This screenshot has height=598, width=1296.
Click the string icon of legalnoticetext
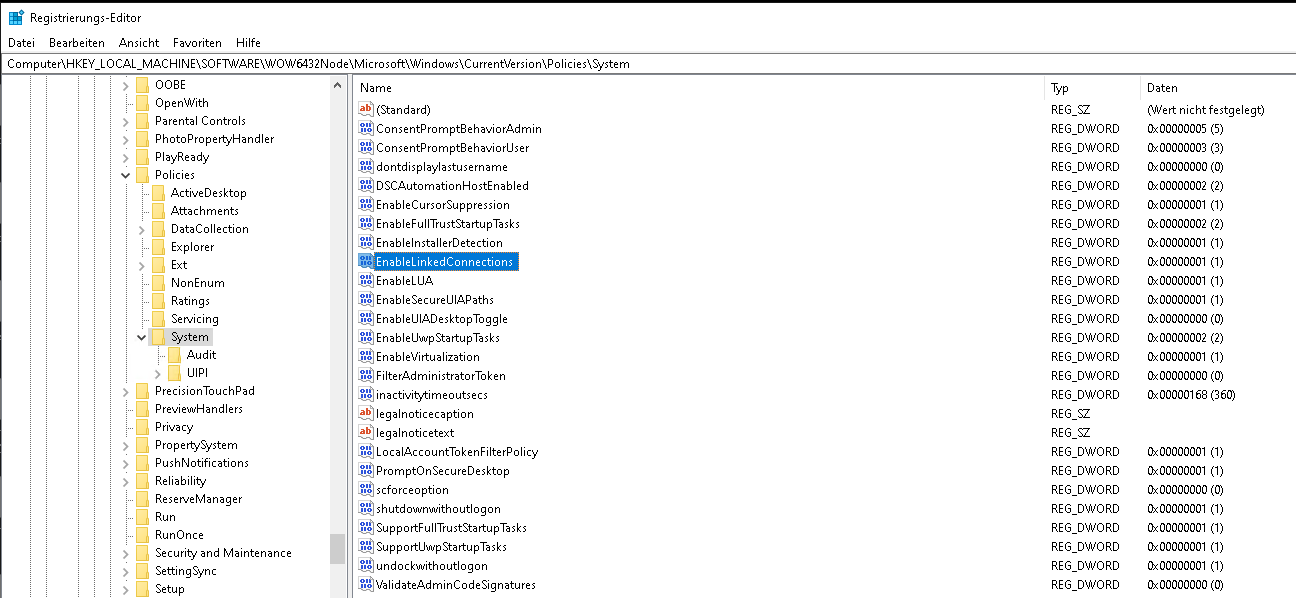tap(365, 432)
